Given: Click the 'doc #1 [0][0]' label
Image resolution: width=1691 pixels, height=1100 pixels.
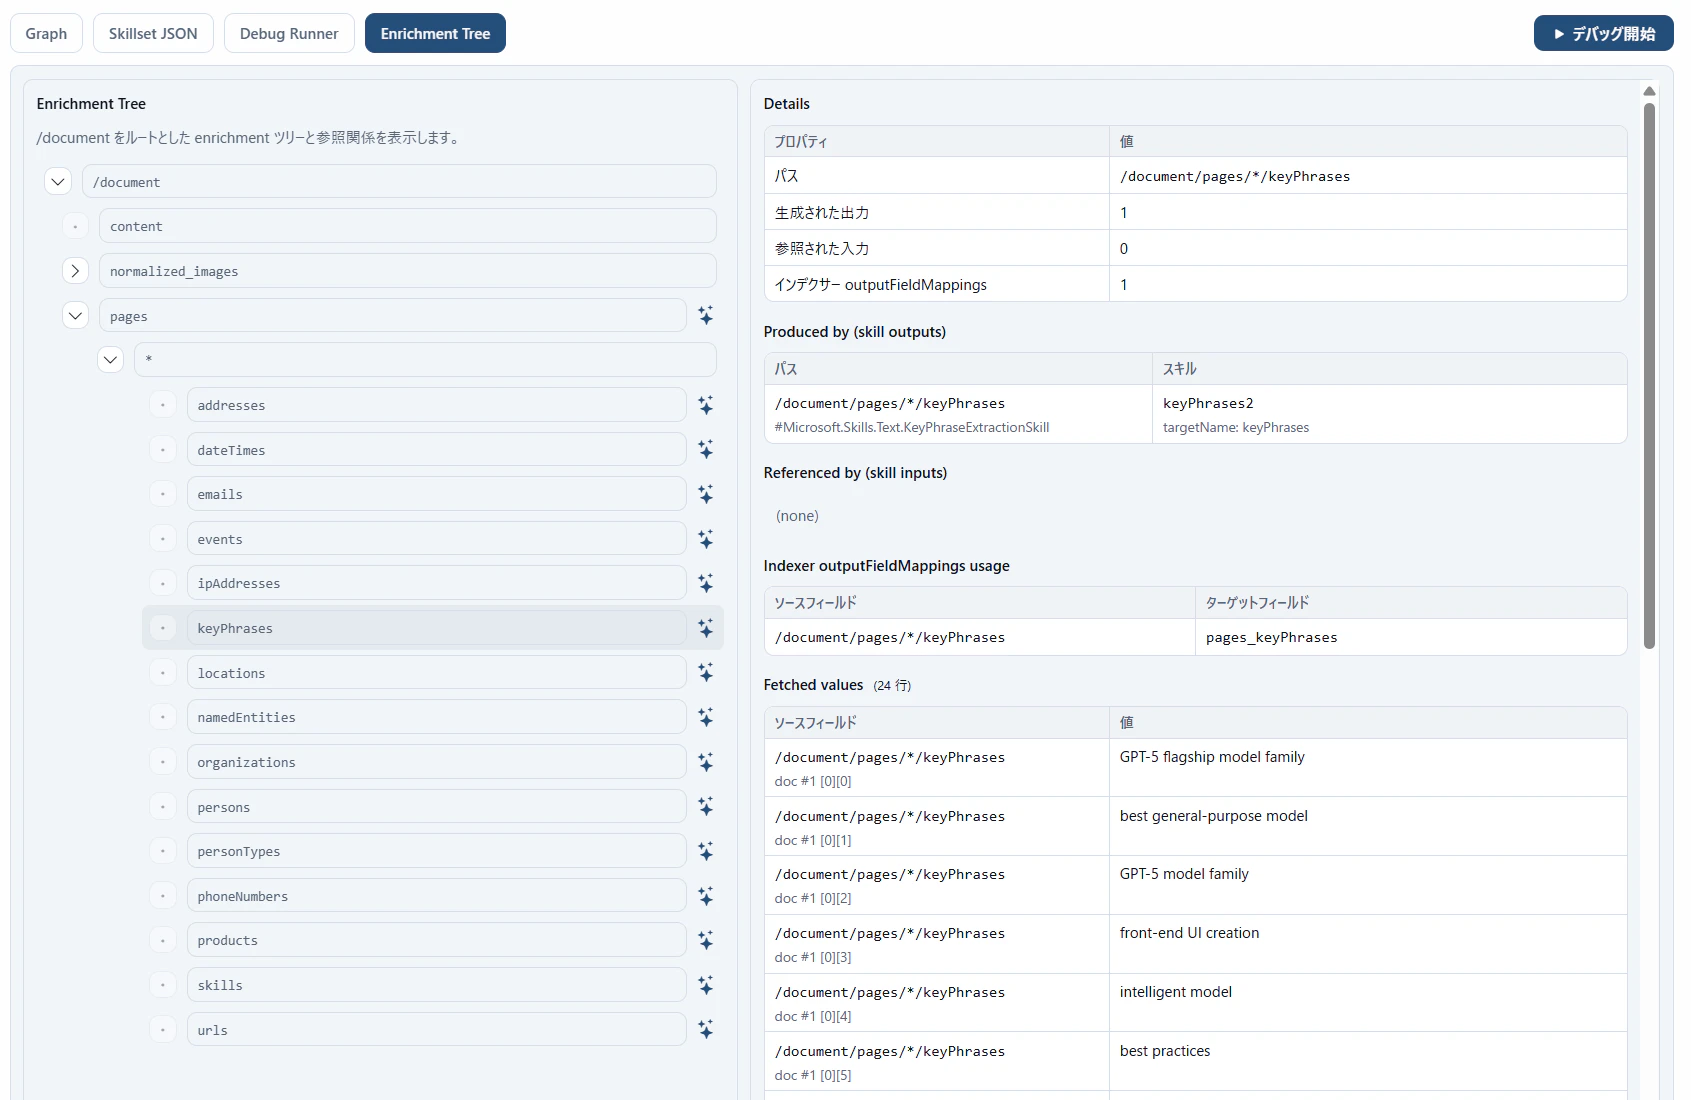Looking at the screenshot, I should click(813, 781).
